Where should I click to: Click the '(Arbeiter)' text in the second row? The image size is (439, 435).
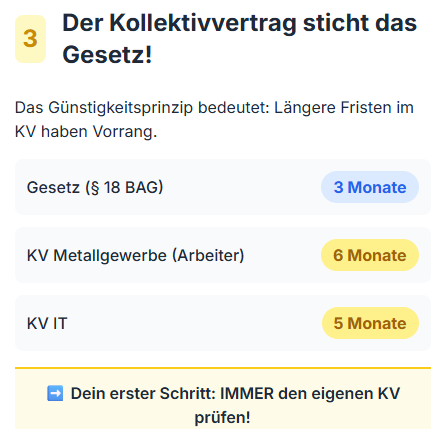point(208,255)
